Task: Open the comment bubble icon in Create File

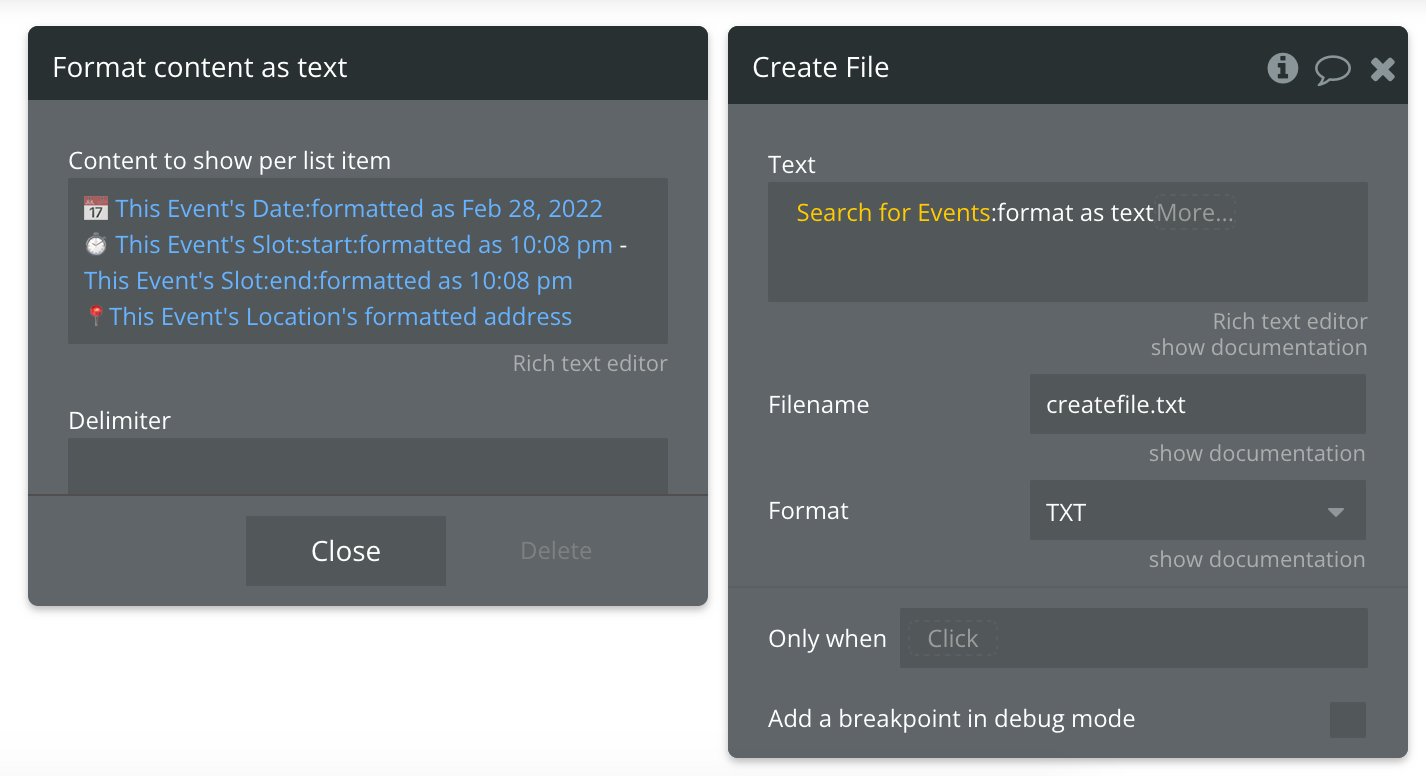Action: pyautogui.click(x=1332, y=69)
